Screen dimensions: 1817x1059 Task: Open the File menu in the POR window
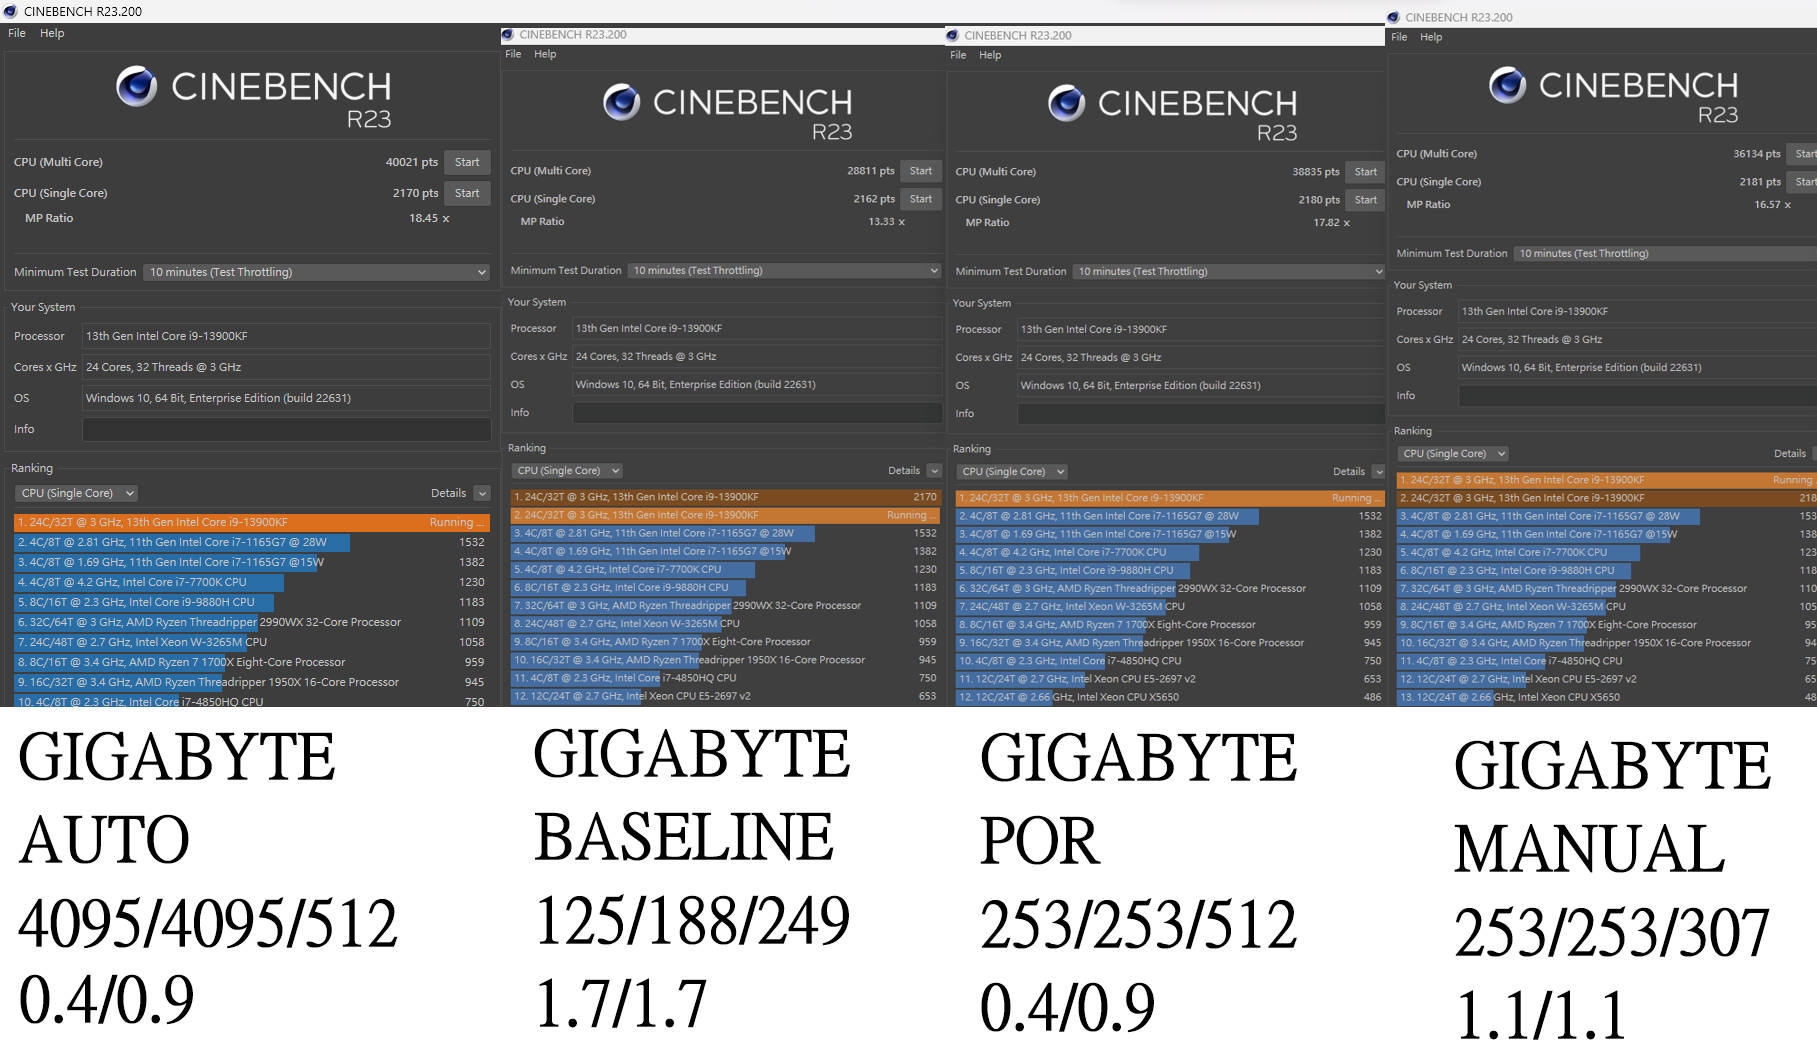coord(958,55)
